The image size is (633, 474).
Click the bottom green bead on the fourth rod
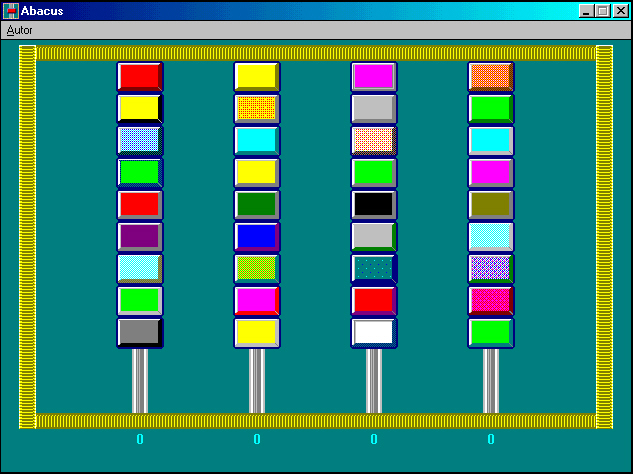pos(491,333)
